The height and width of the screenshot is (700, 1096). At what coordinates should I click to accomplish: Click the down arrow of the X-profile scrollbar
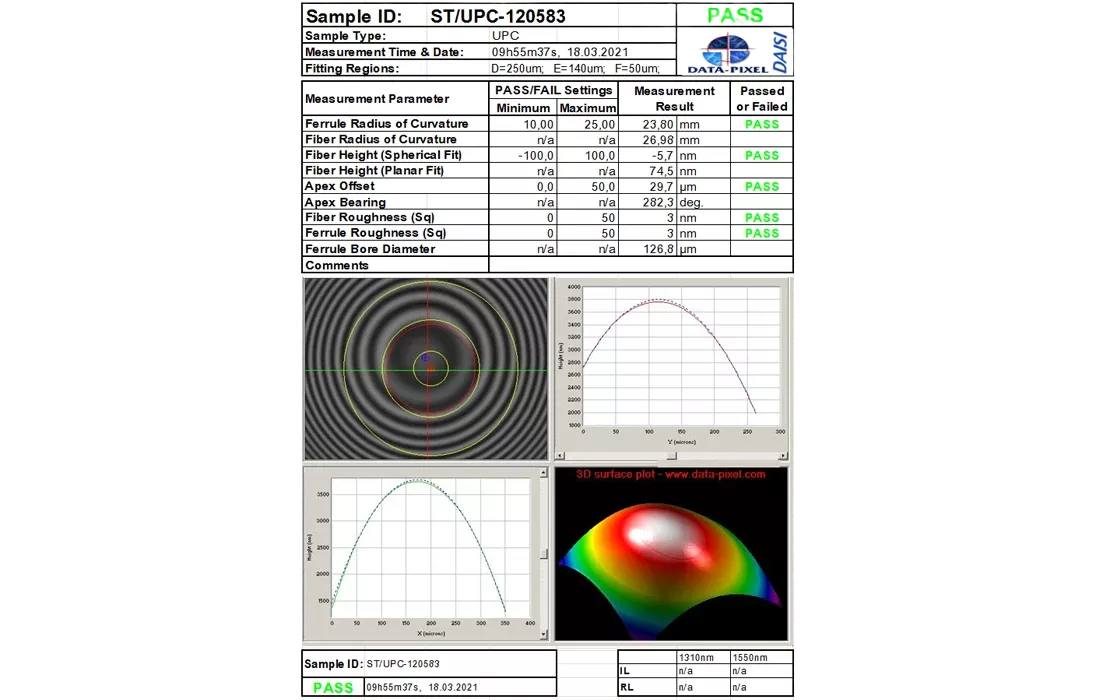[544, 635]
